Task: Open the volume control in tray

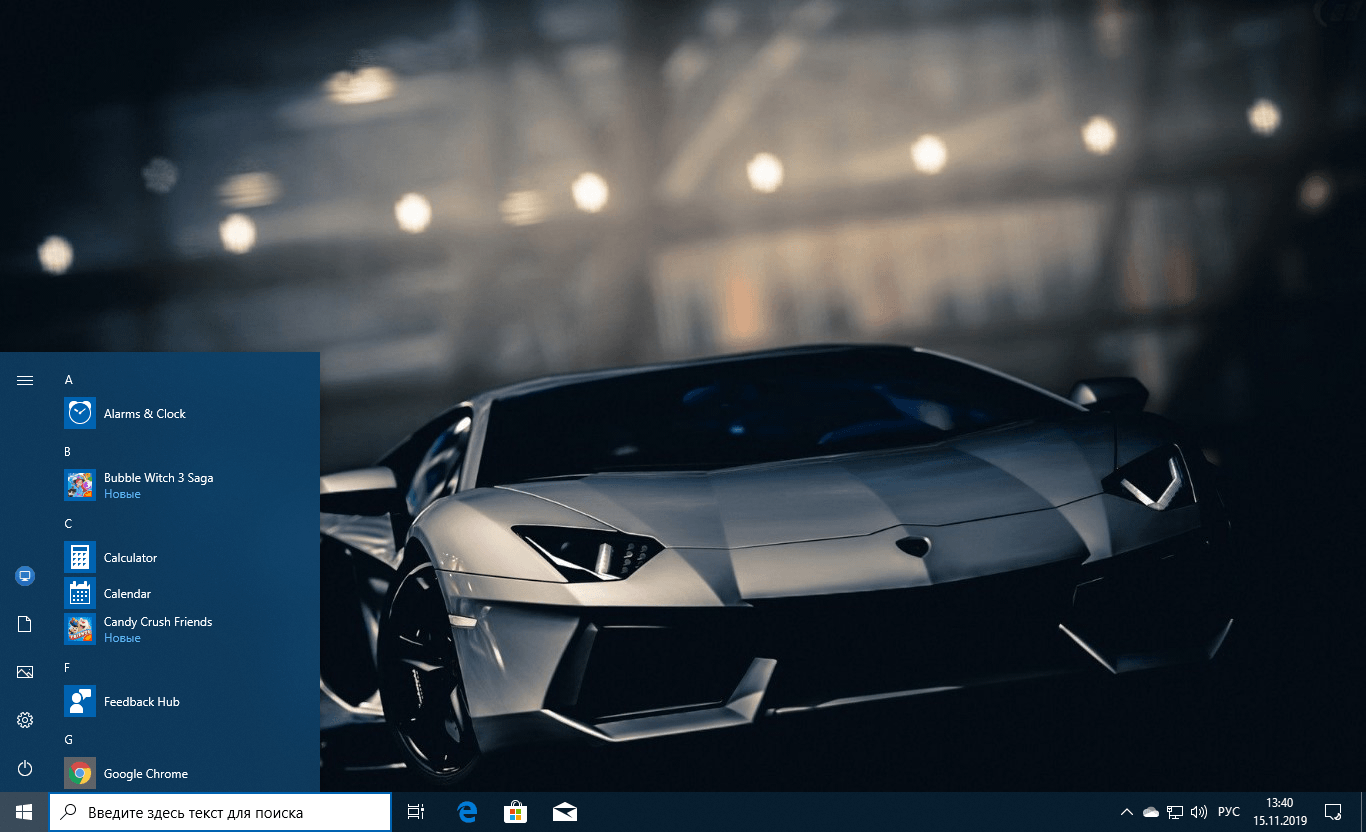Action: pos(1199,812)
